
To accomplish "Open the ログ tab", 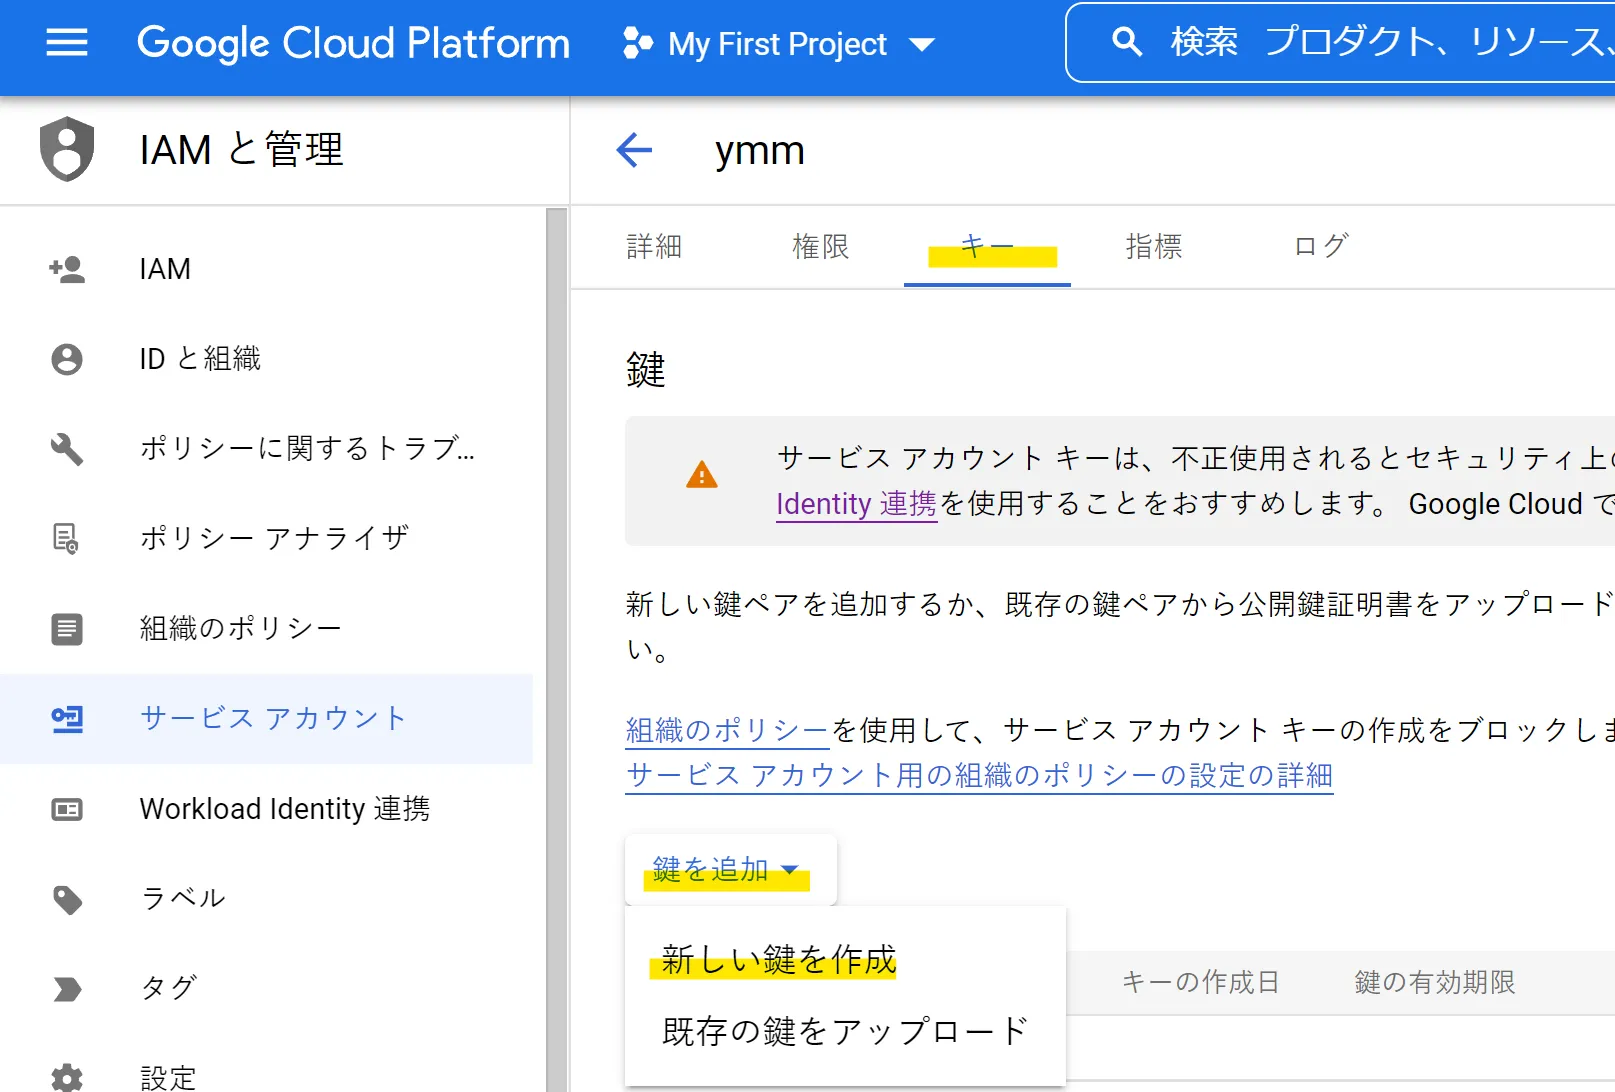I will pos(1321,246).
